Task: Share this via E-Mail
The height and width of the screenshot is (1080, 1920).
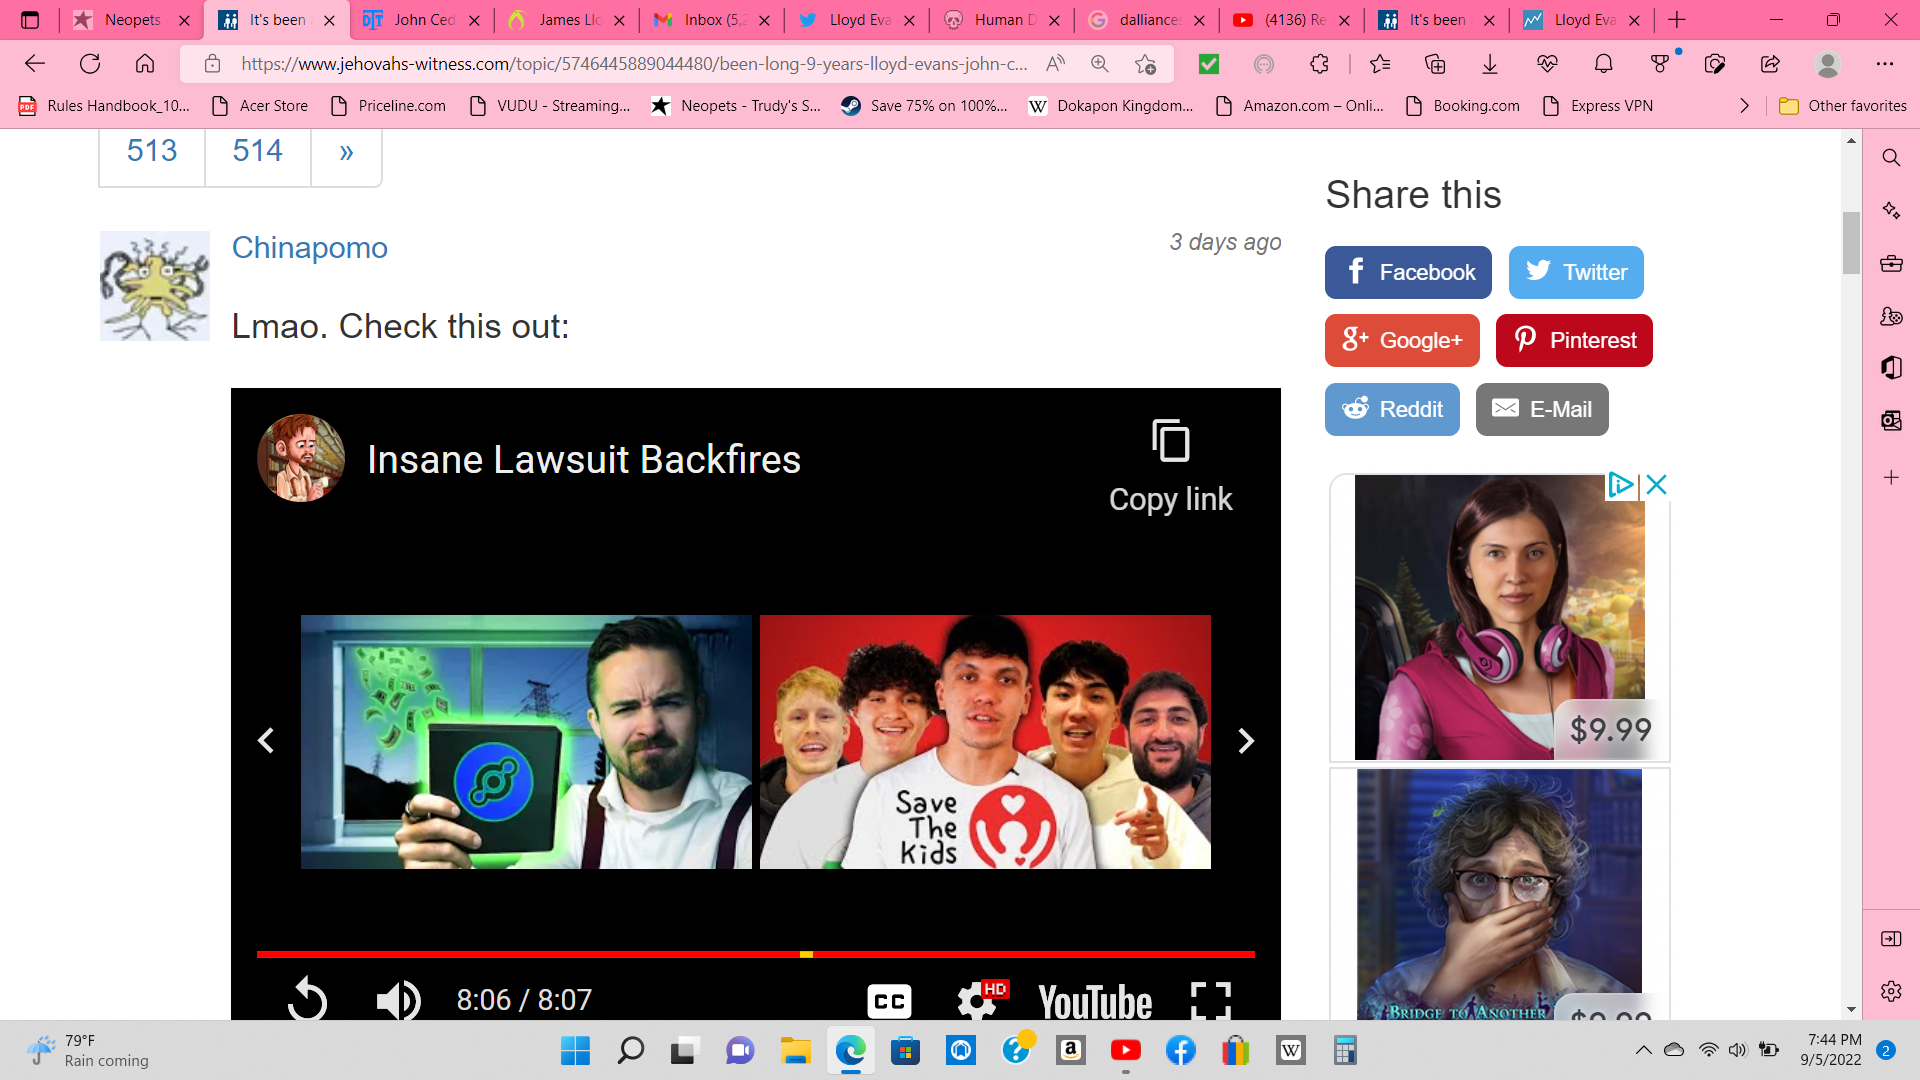Action: click(1542, 410)
